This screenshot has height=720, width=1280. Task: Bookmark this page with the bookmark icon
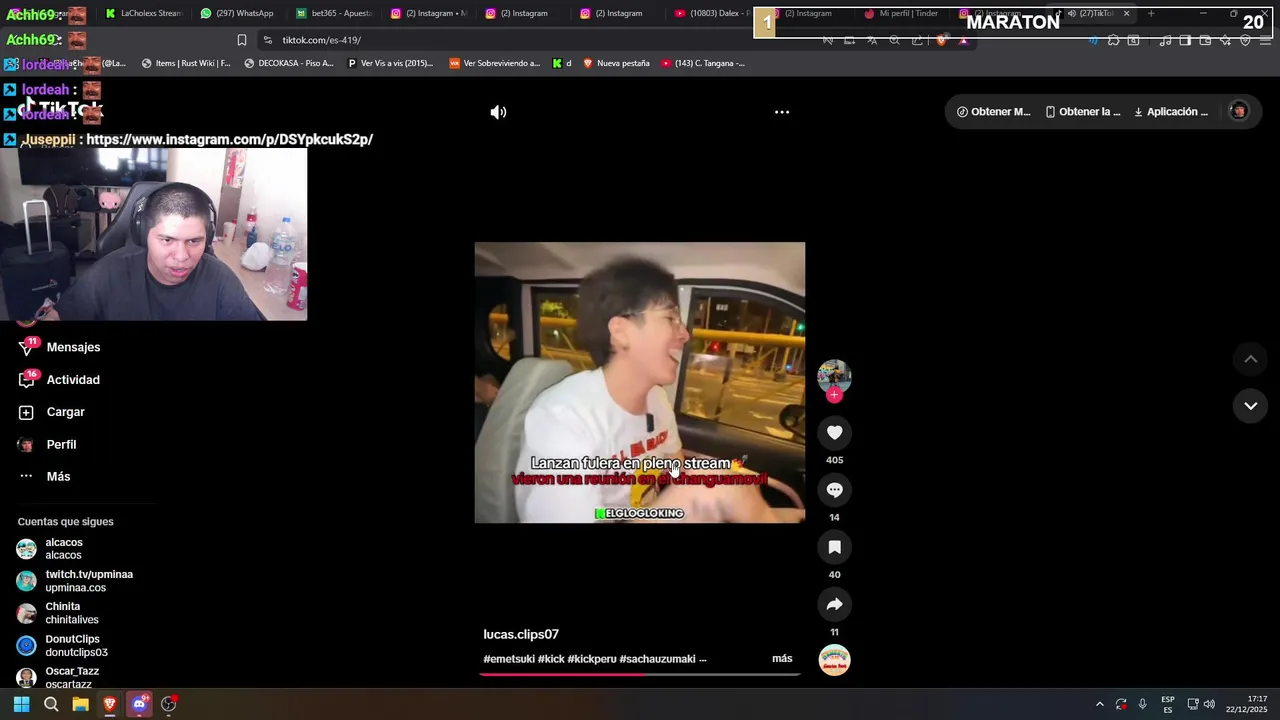[x=242, y=40]
